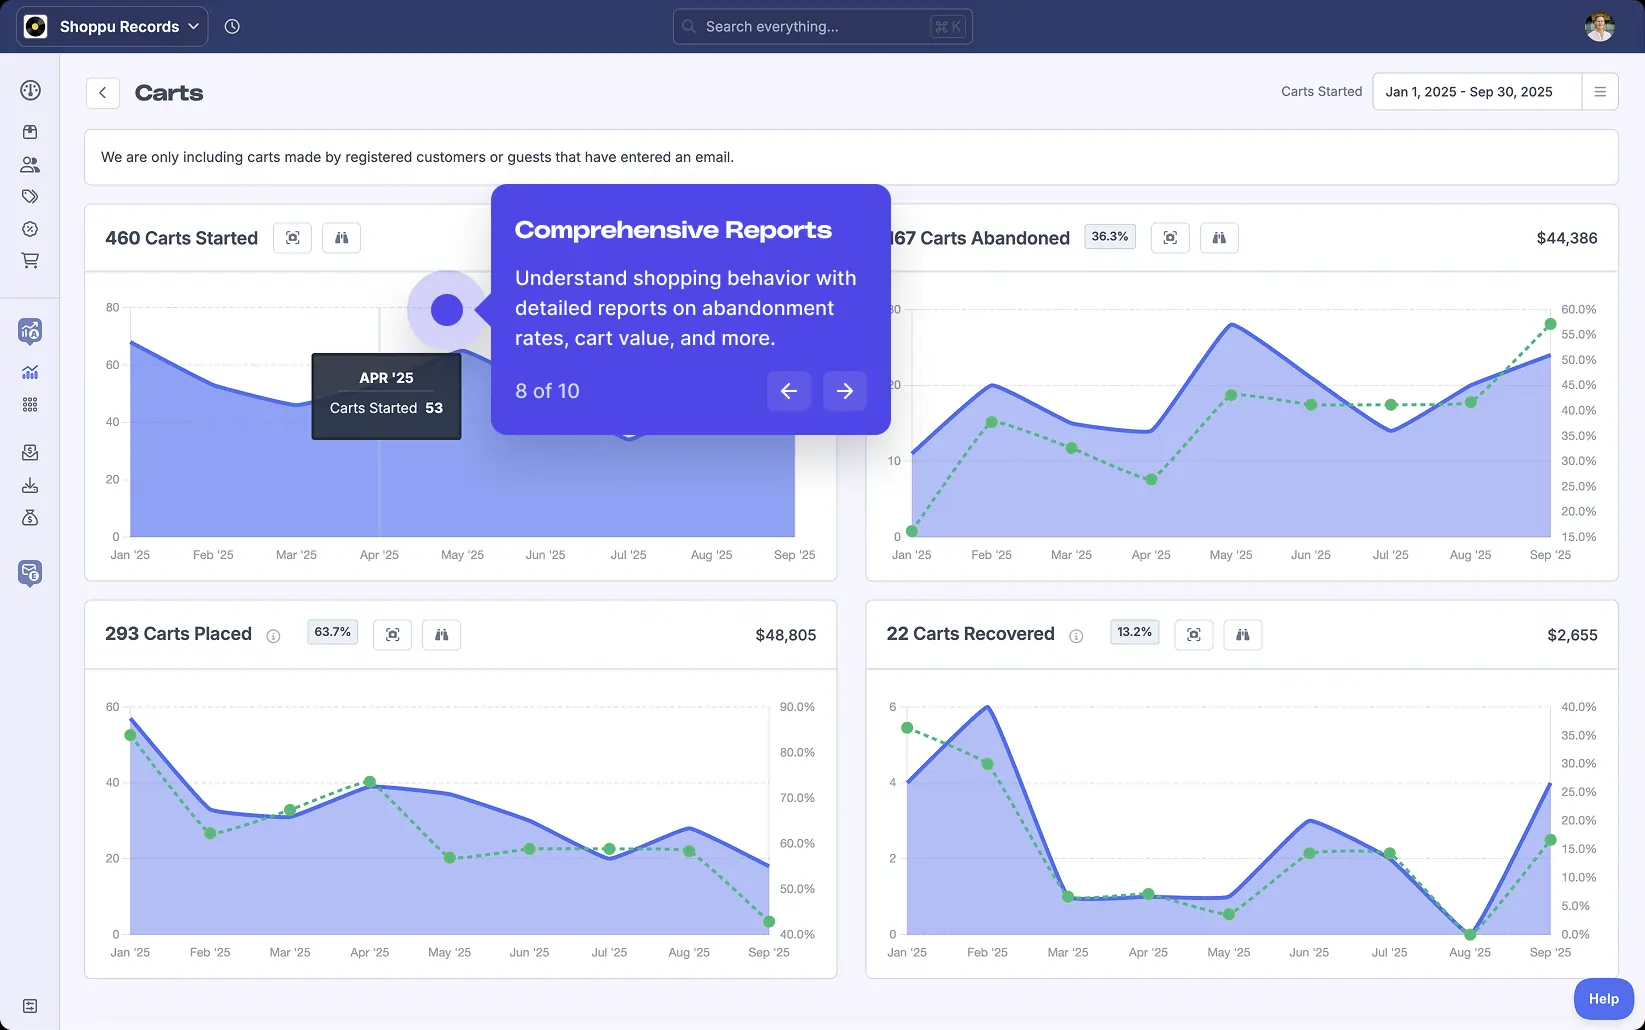Open the Discounts badge icon
Screen dimensions: 1645x1030
point(30,228)
